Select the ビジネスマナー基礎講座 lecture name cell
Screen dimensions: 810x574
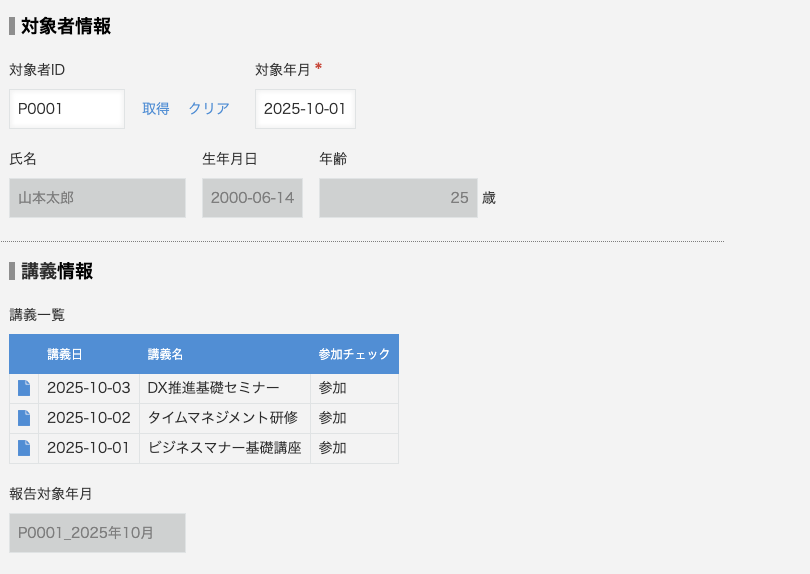pos(224,448)
